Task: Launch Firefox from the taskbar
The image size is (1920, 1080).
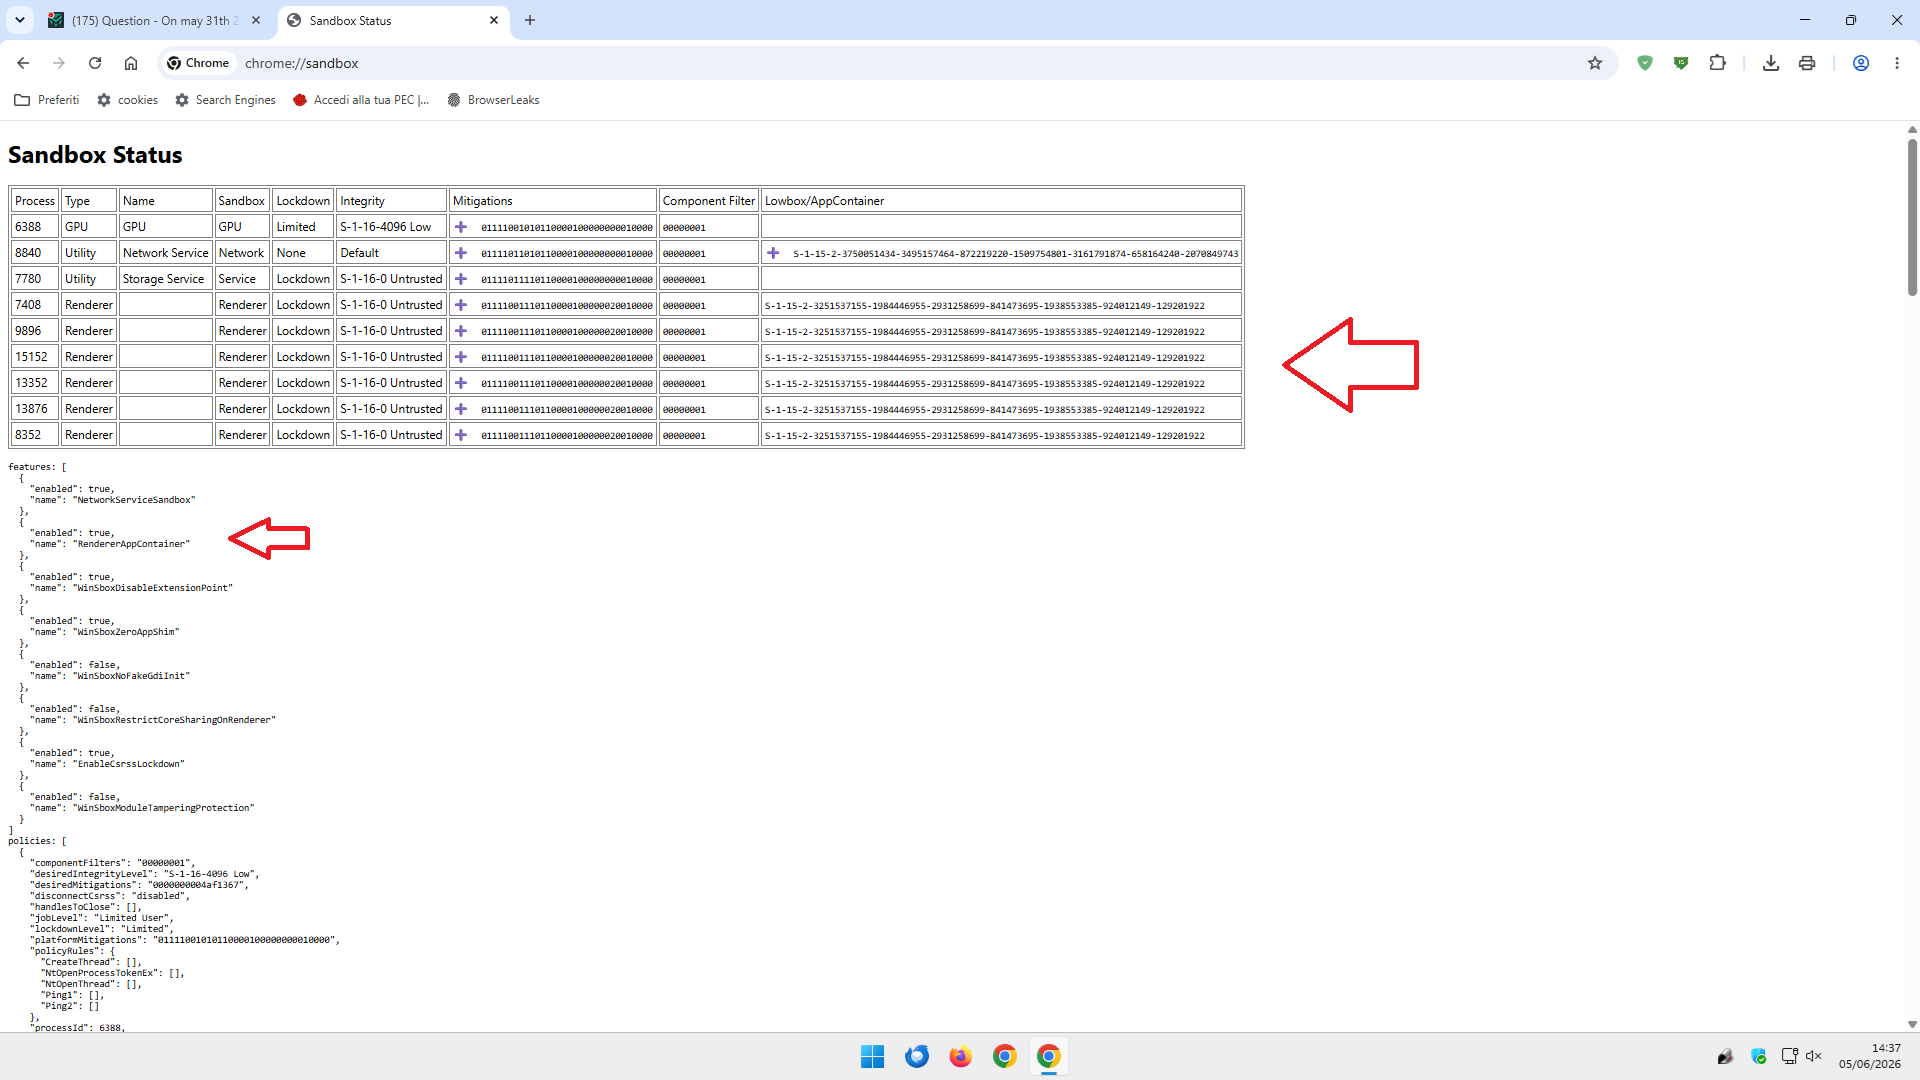Action: [961, 1056]
